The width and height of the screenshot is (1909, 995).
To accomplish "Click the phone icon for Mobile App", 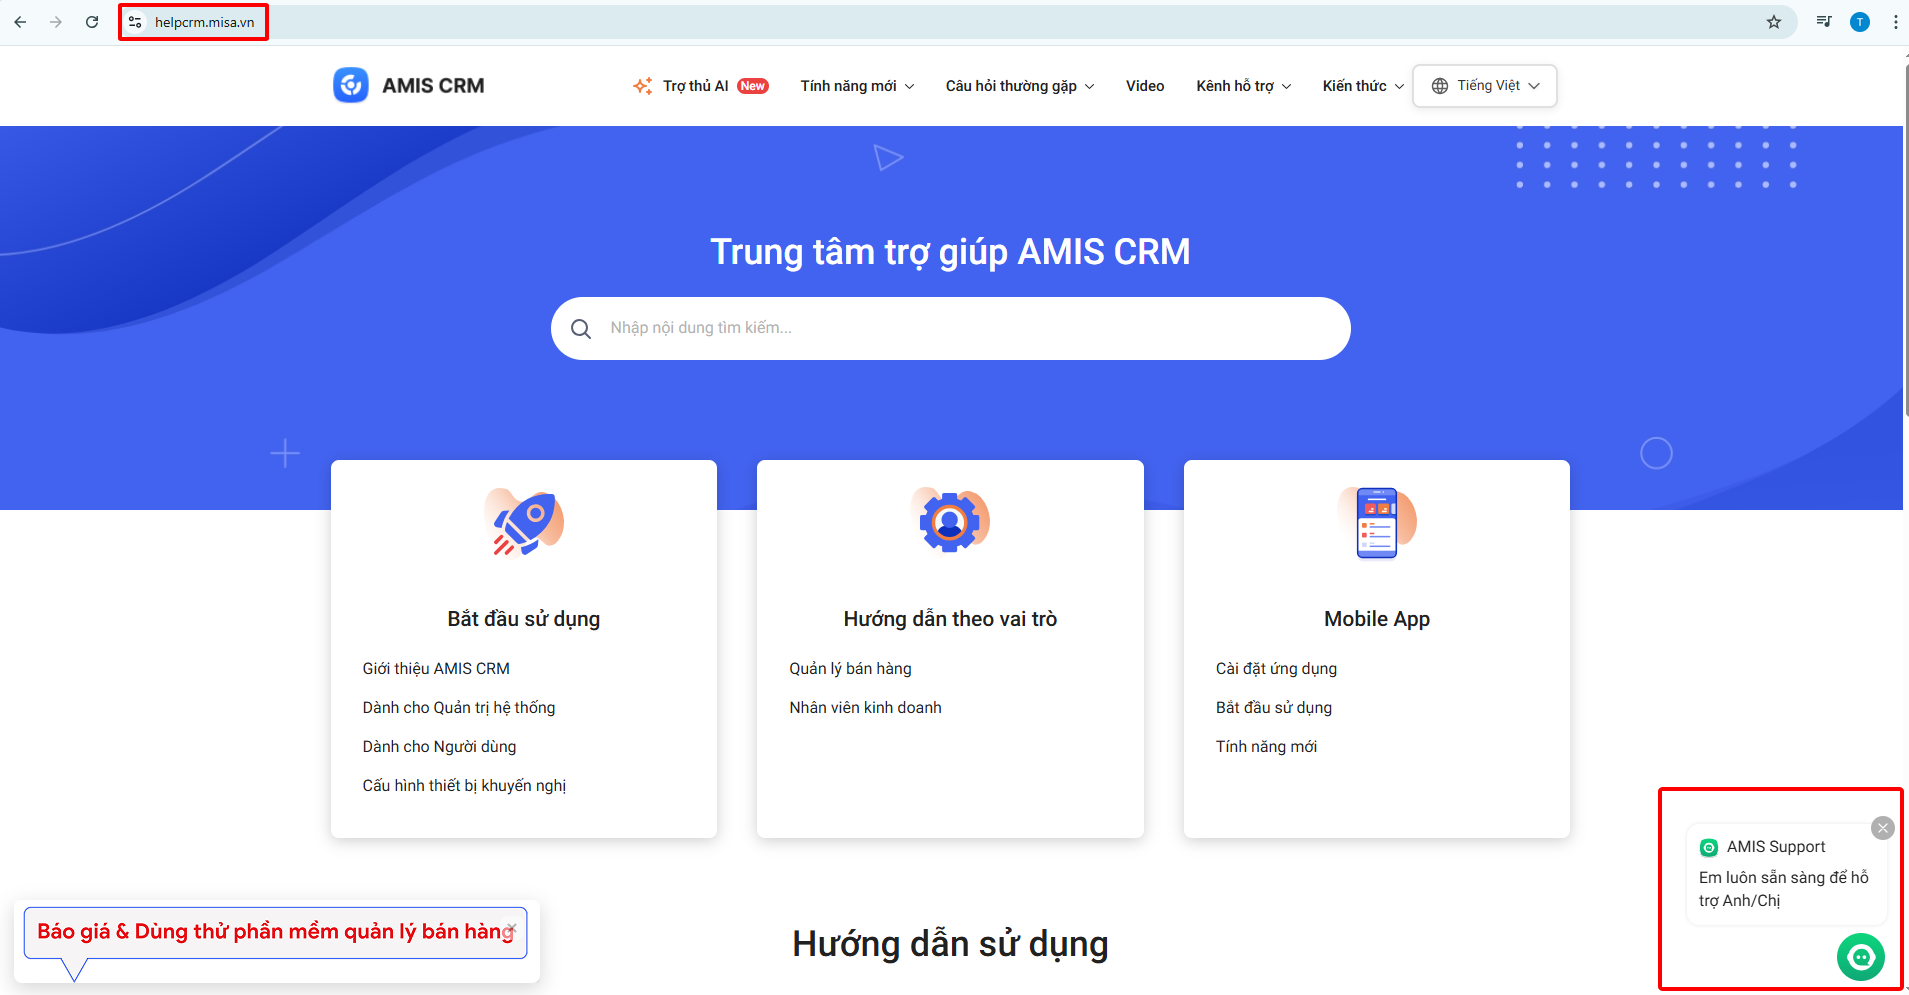I will coord(1377,522).
